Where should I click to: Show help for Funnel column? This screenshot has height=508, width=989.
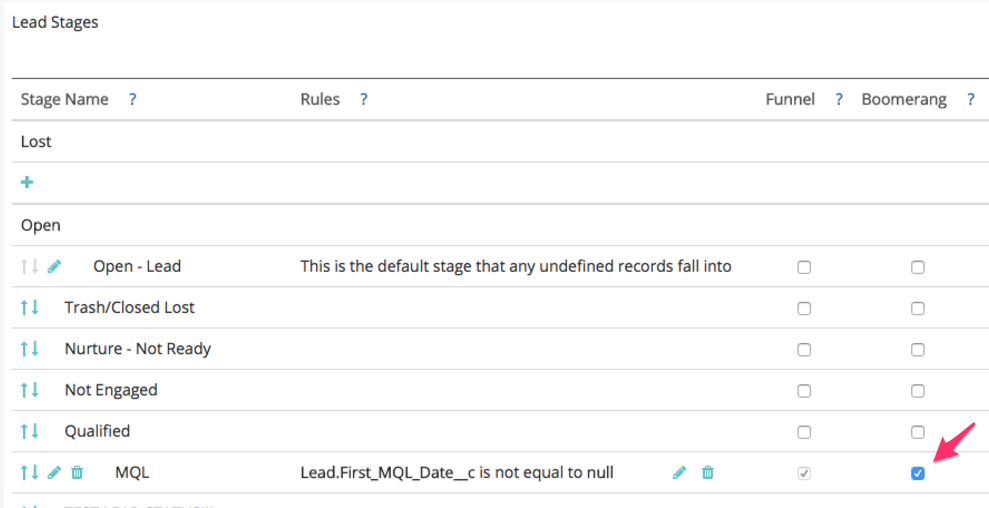pyautogui.click(x=839, y=100)
